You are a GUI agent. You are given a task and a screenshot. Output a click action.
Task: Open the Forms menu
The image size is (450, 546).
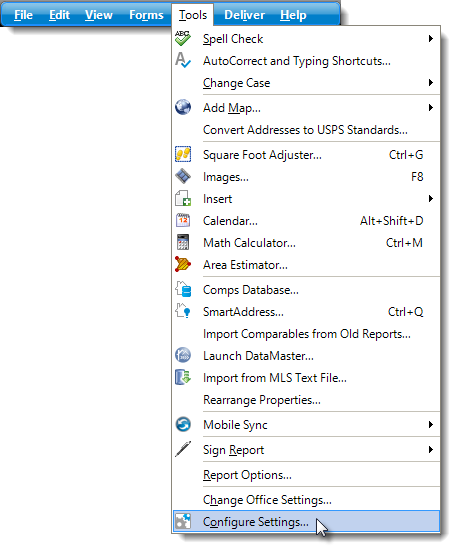(146, 15)
